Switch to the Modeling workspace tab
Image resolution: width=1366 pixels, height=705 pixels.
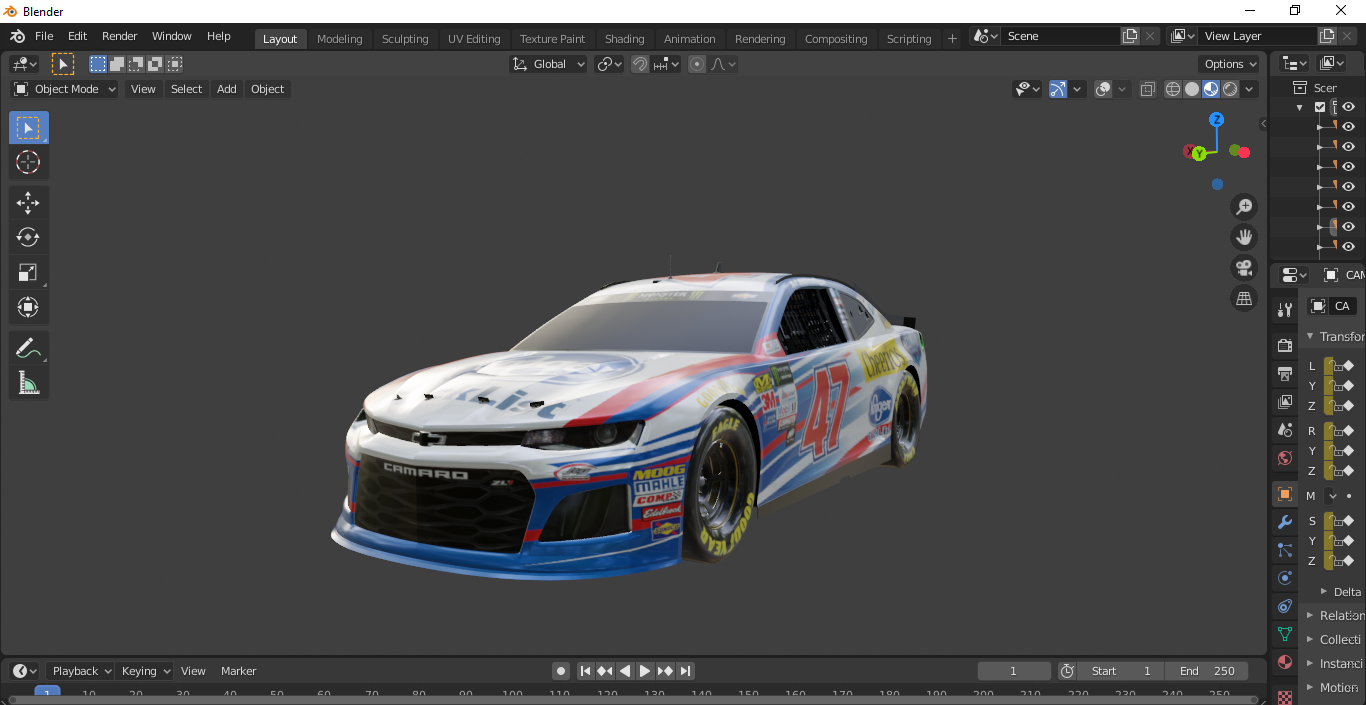pos(339,39)
